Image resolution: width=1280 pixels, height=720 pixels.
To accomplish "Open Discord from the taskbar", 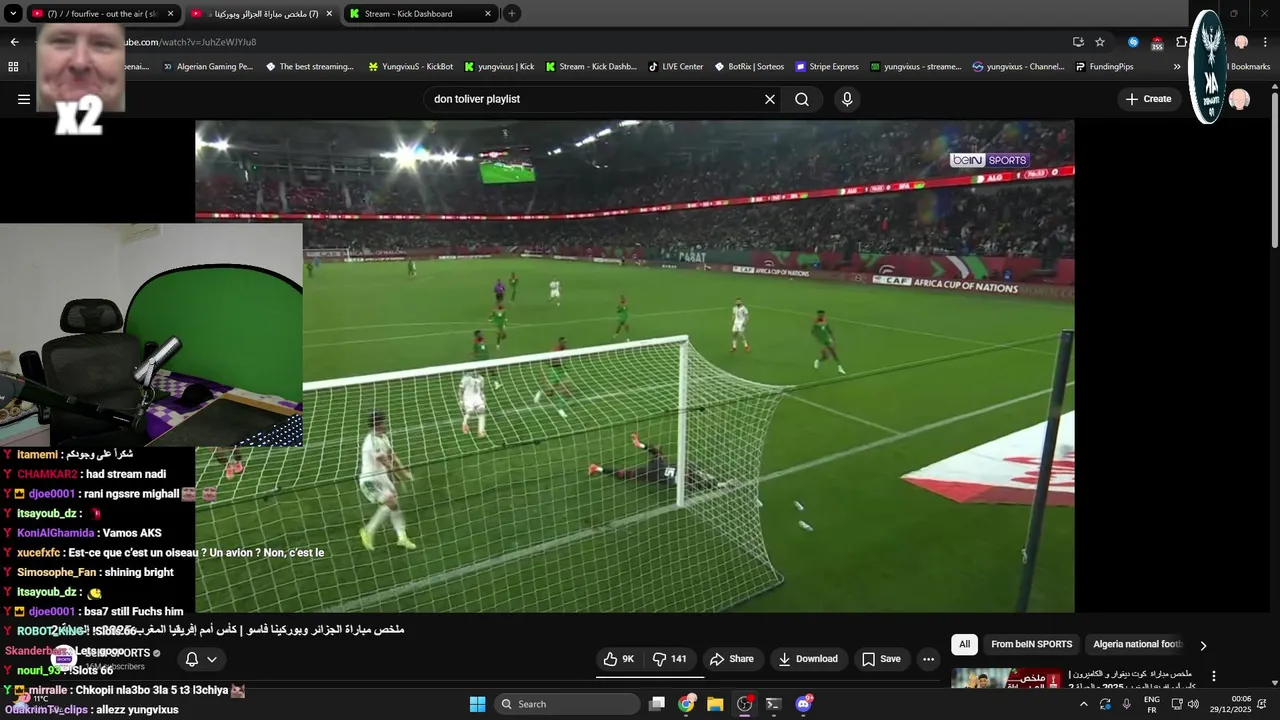I will click(803, 704).
